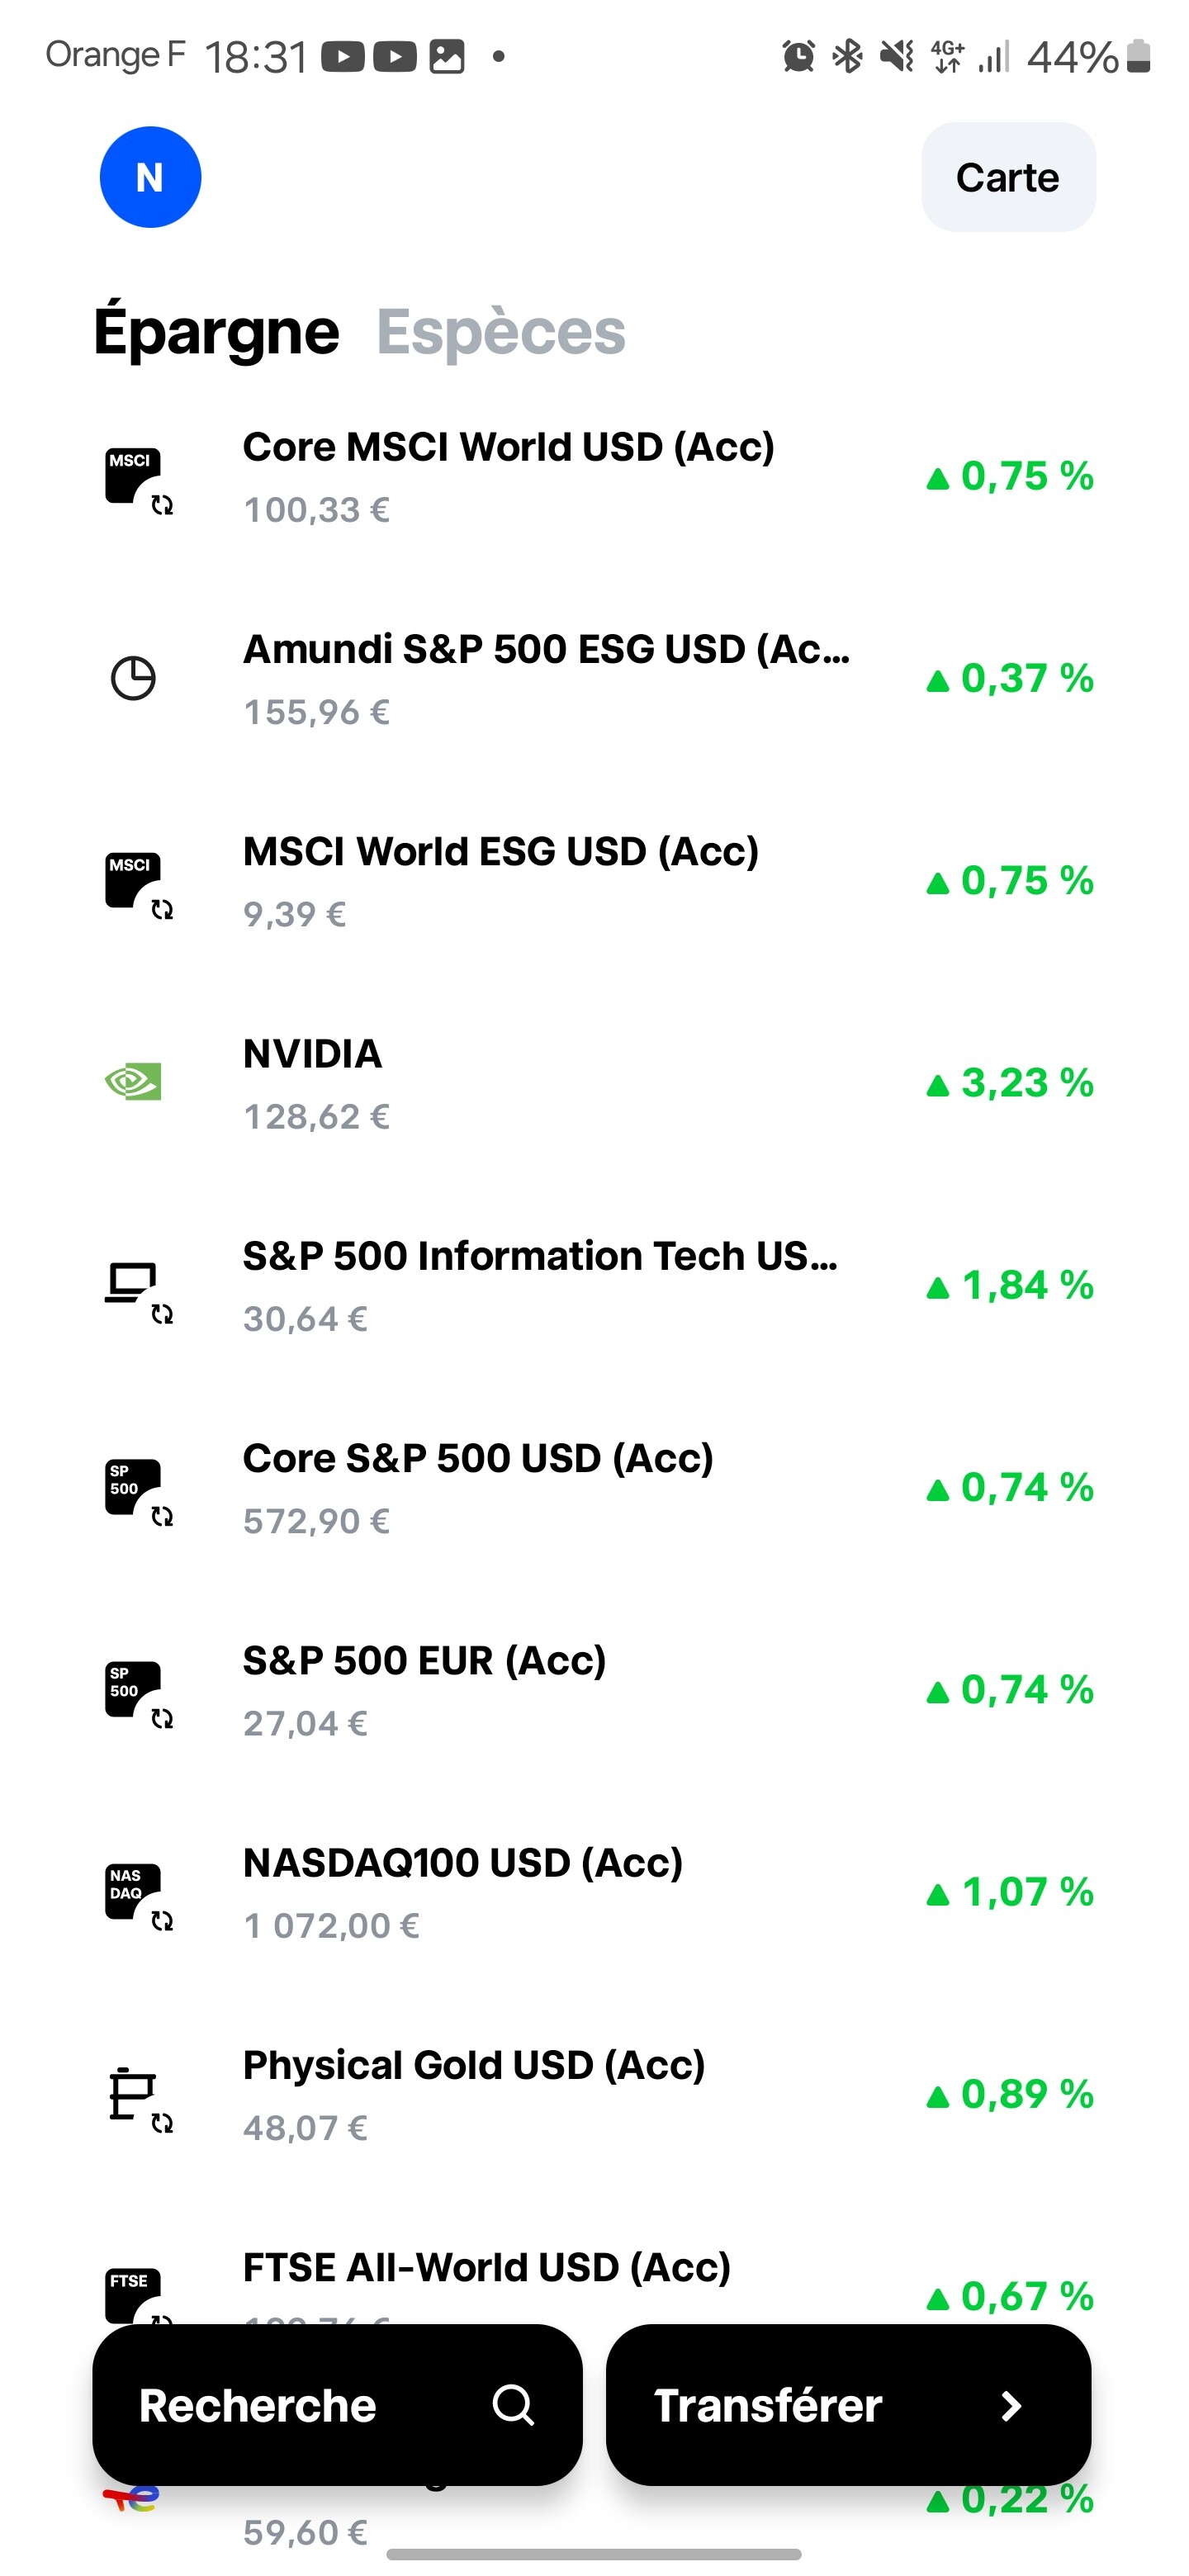Tap the S&P 500 Information Tech laptop icon
This screenshot has height=2576, width=1189.
coord(133,1284)
